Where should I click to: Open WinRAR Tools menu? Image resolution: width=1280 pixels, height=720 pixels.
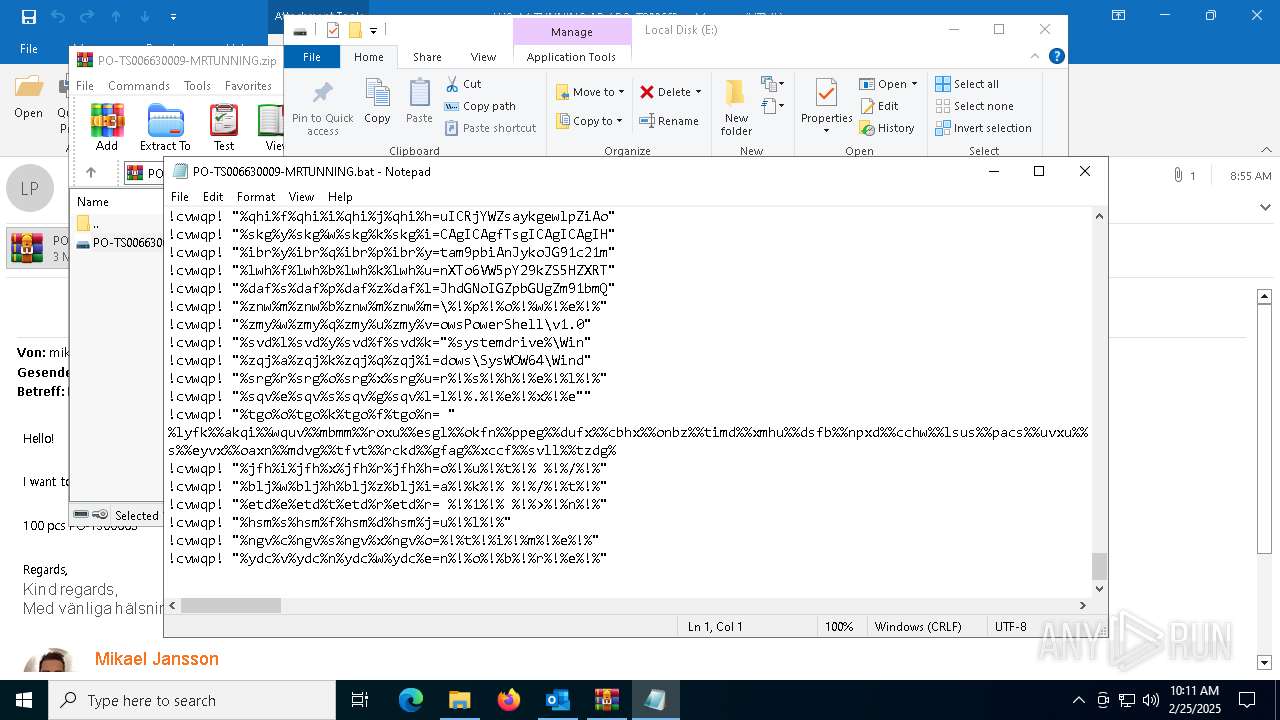click(197, 86)
